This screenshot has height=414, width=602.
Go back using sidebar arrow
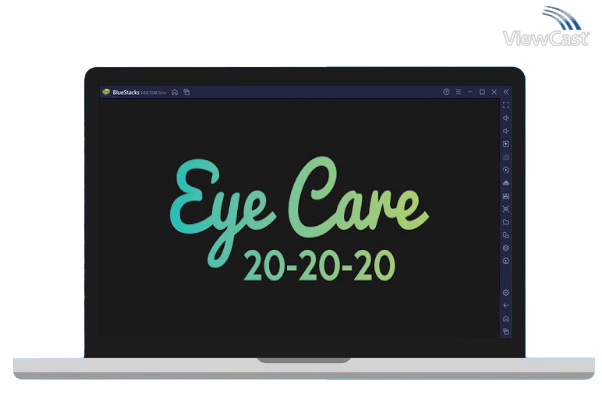pyautogui.click(x=506, y=306)
